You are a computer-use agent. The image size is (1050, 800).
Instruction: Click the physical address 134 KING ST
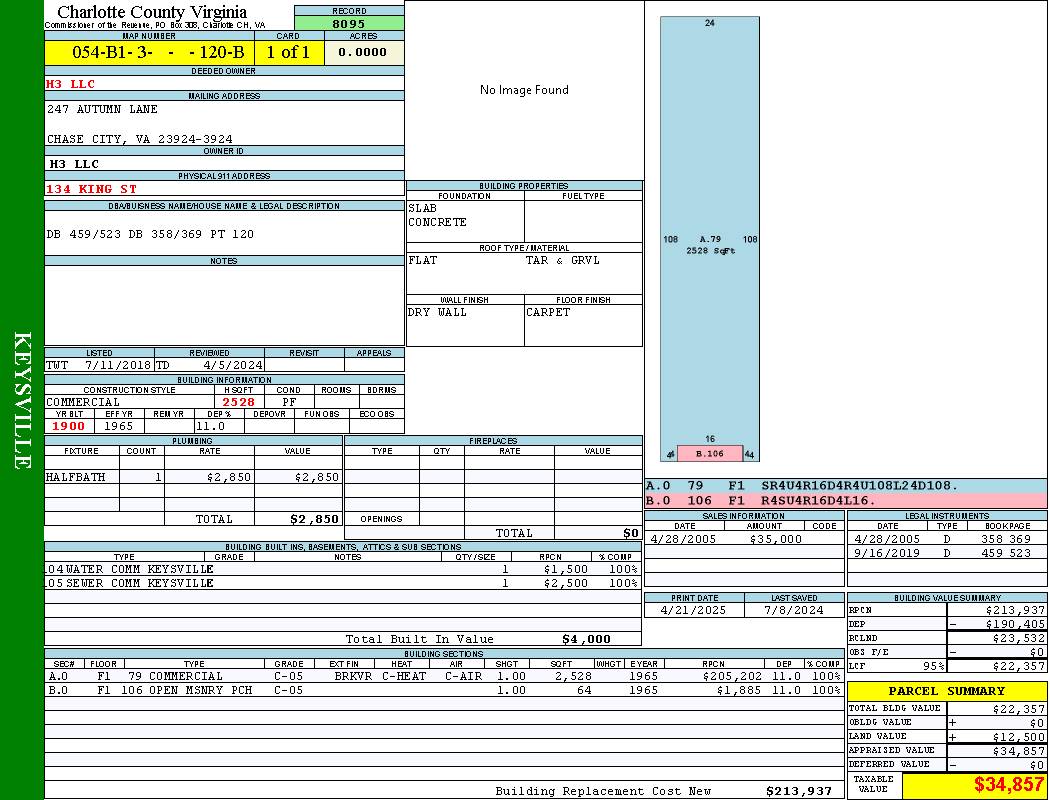pyautogui.click(x=92, y=189)
